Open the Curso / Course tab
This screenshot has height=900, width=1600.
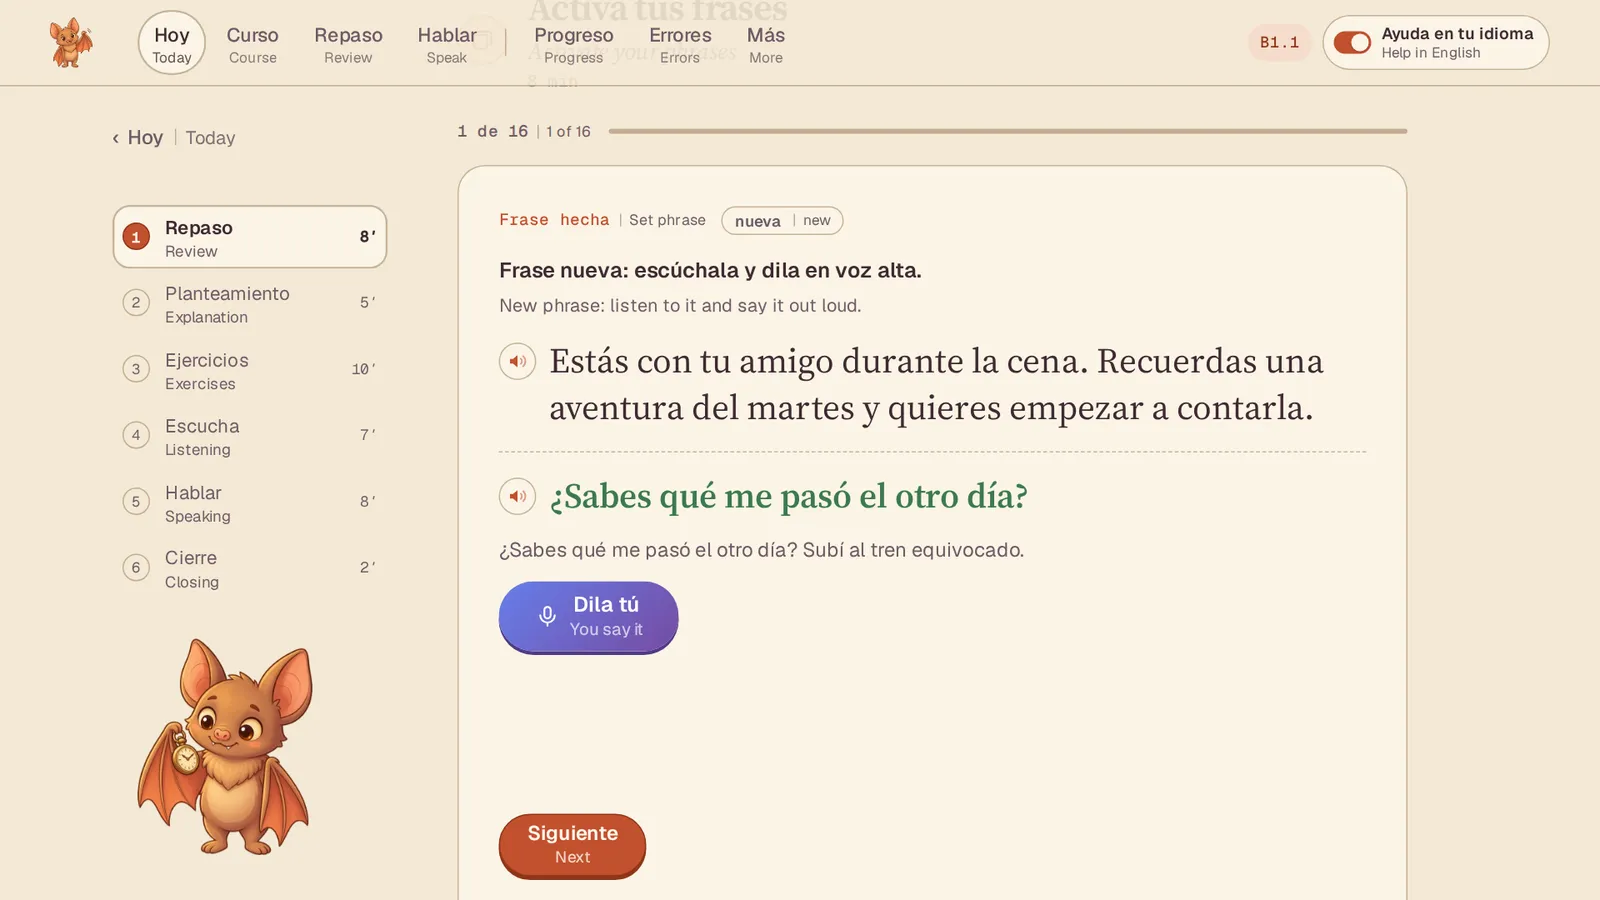coord(252,44)
